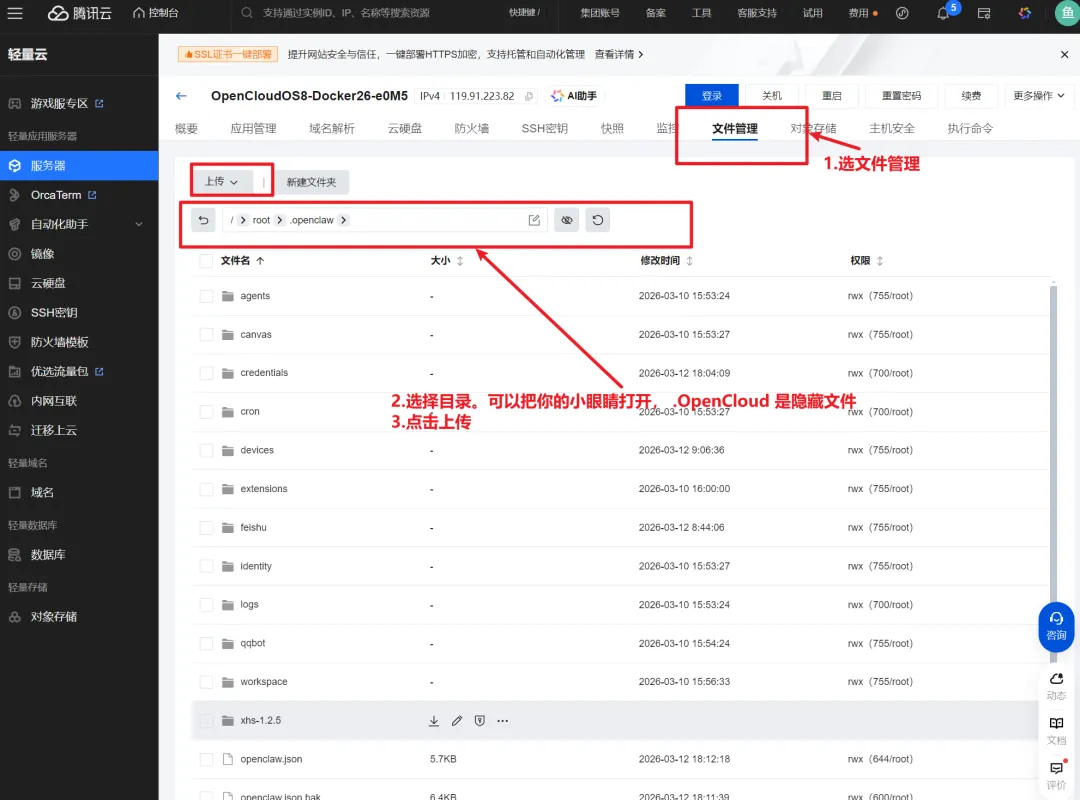Check the box for the feishu folder
Viewport: 1080px width, 800px height.
pos(206,527)
